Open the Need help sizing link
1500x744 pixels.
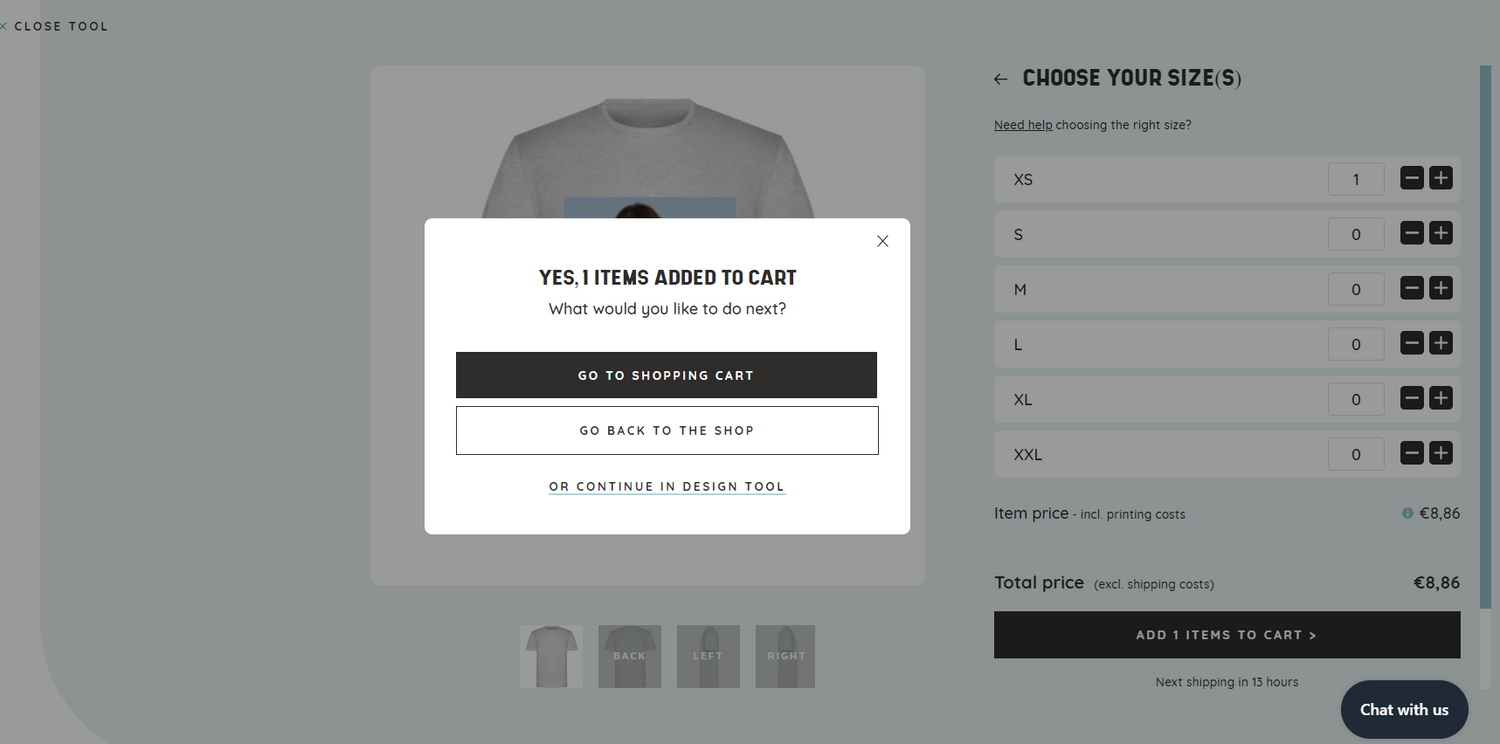(1023, 125)
